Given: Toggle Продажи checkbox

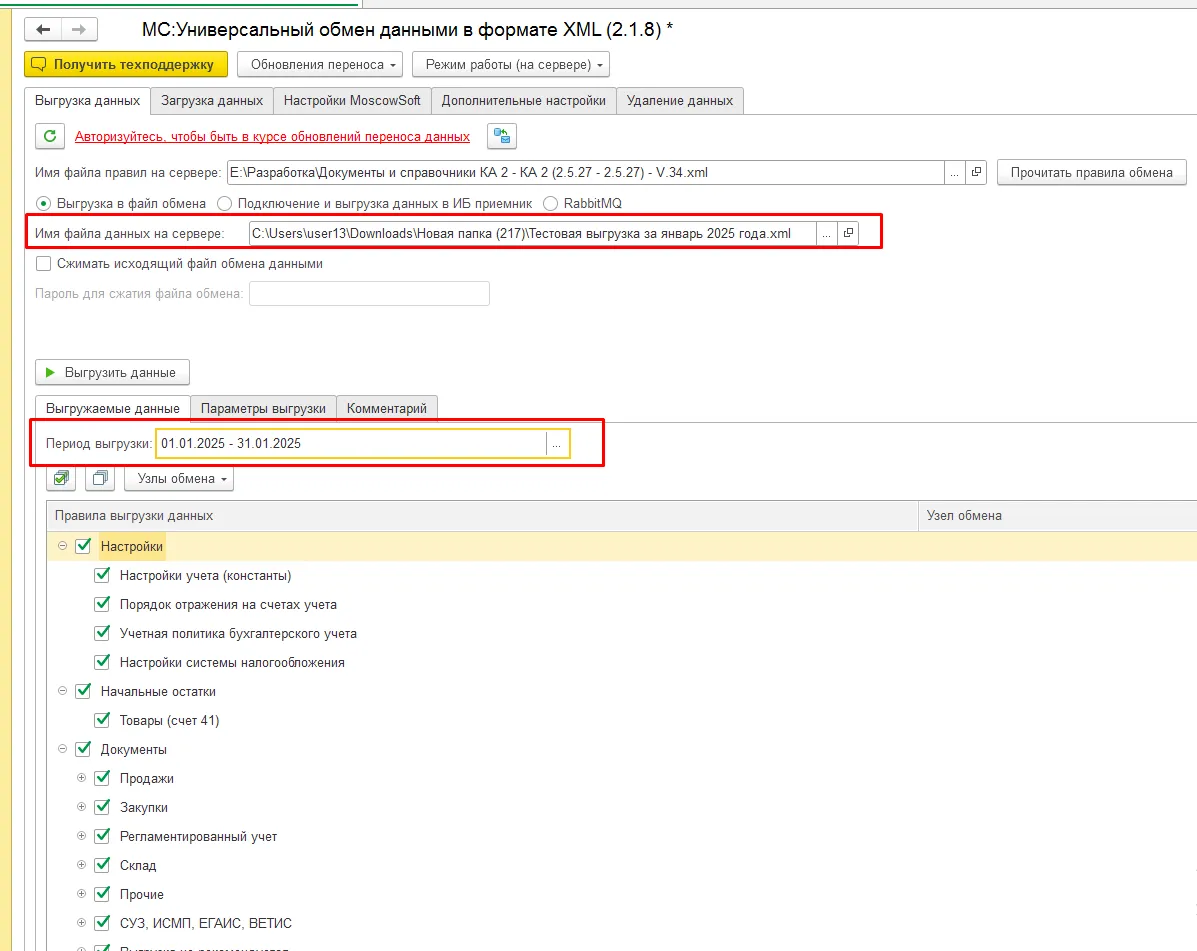Looking at the screenshot, I should point(102,779).
